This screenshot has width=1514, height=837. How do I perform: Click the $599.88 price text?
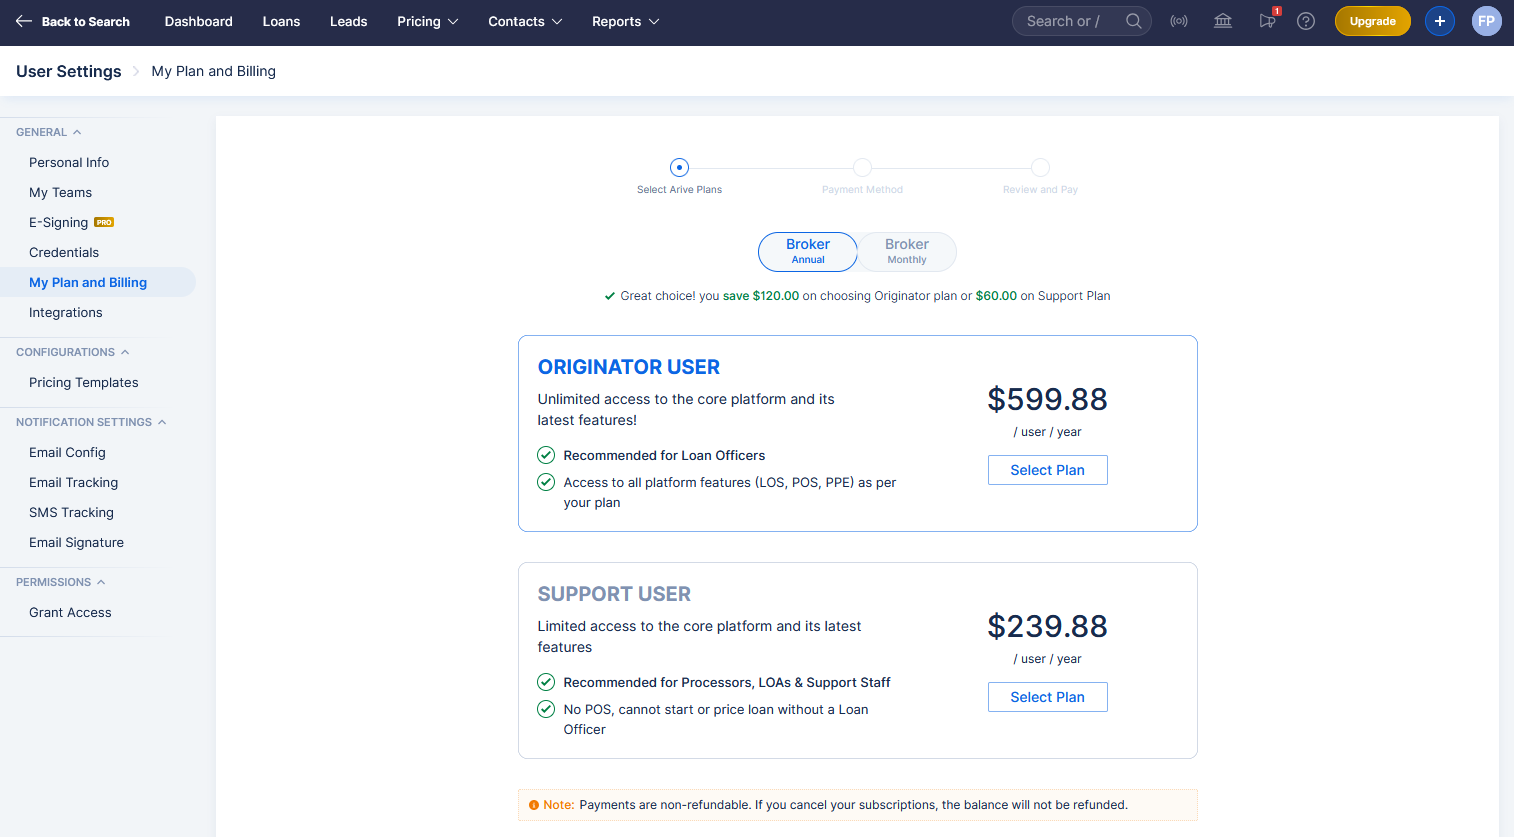point(1047,399)
